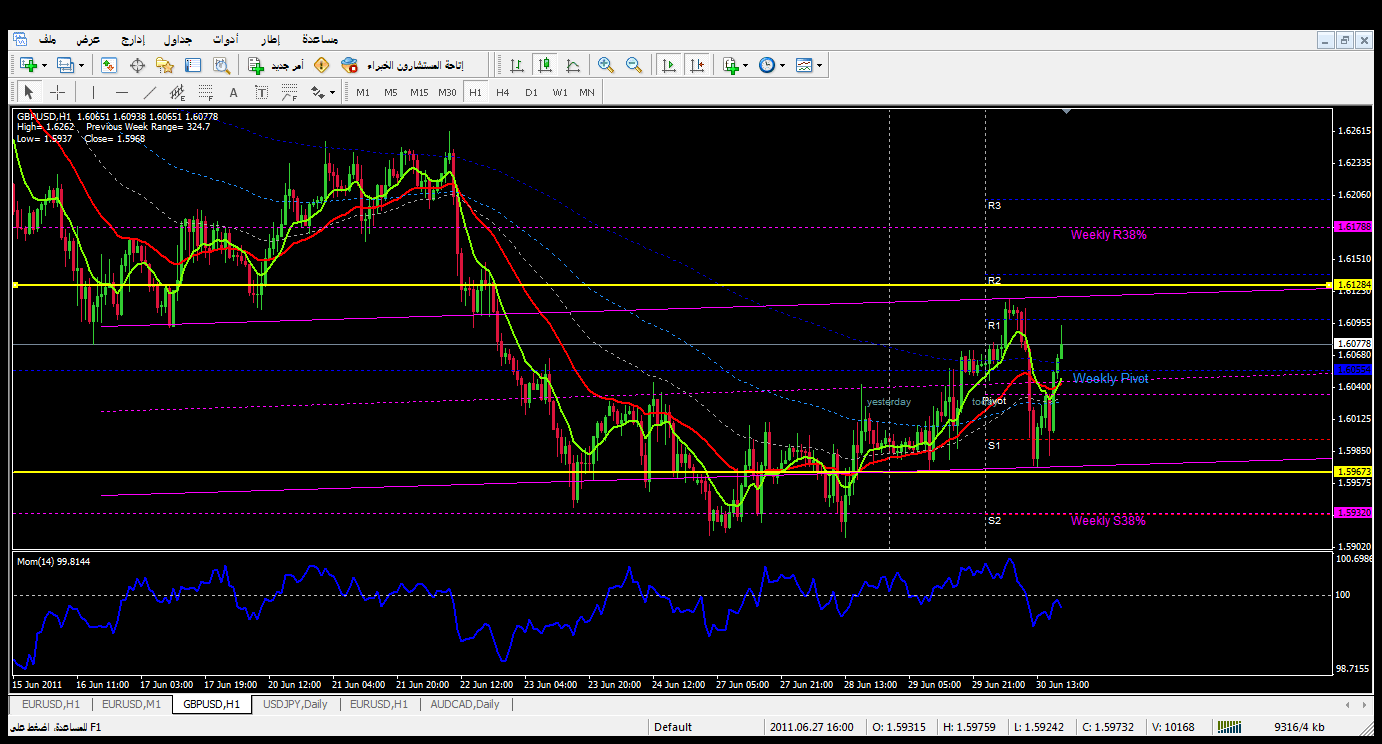Image resolution: width=1382 pixels, height=744 pixels.
Task: Pick the vertical line drawing tool
Action: 93,92
